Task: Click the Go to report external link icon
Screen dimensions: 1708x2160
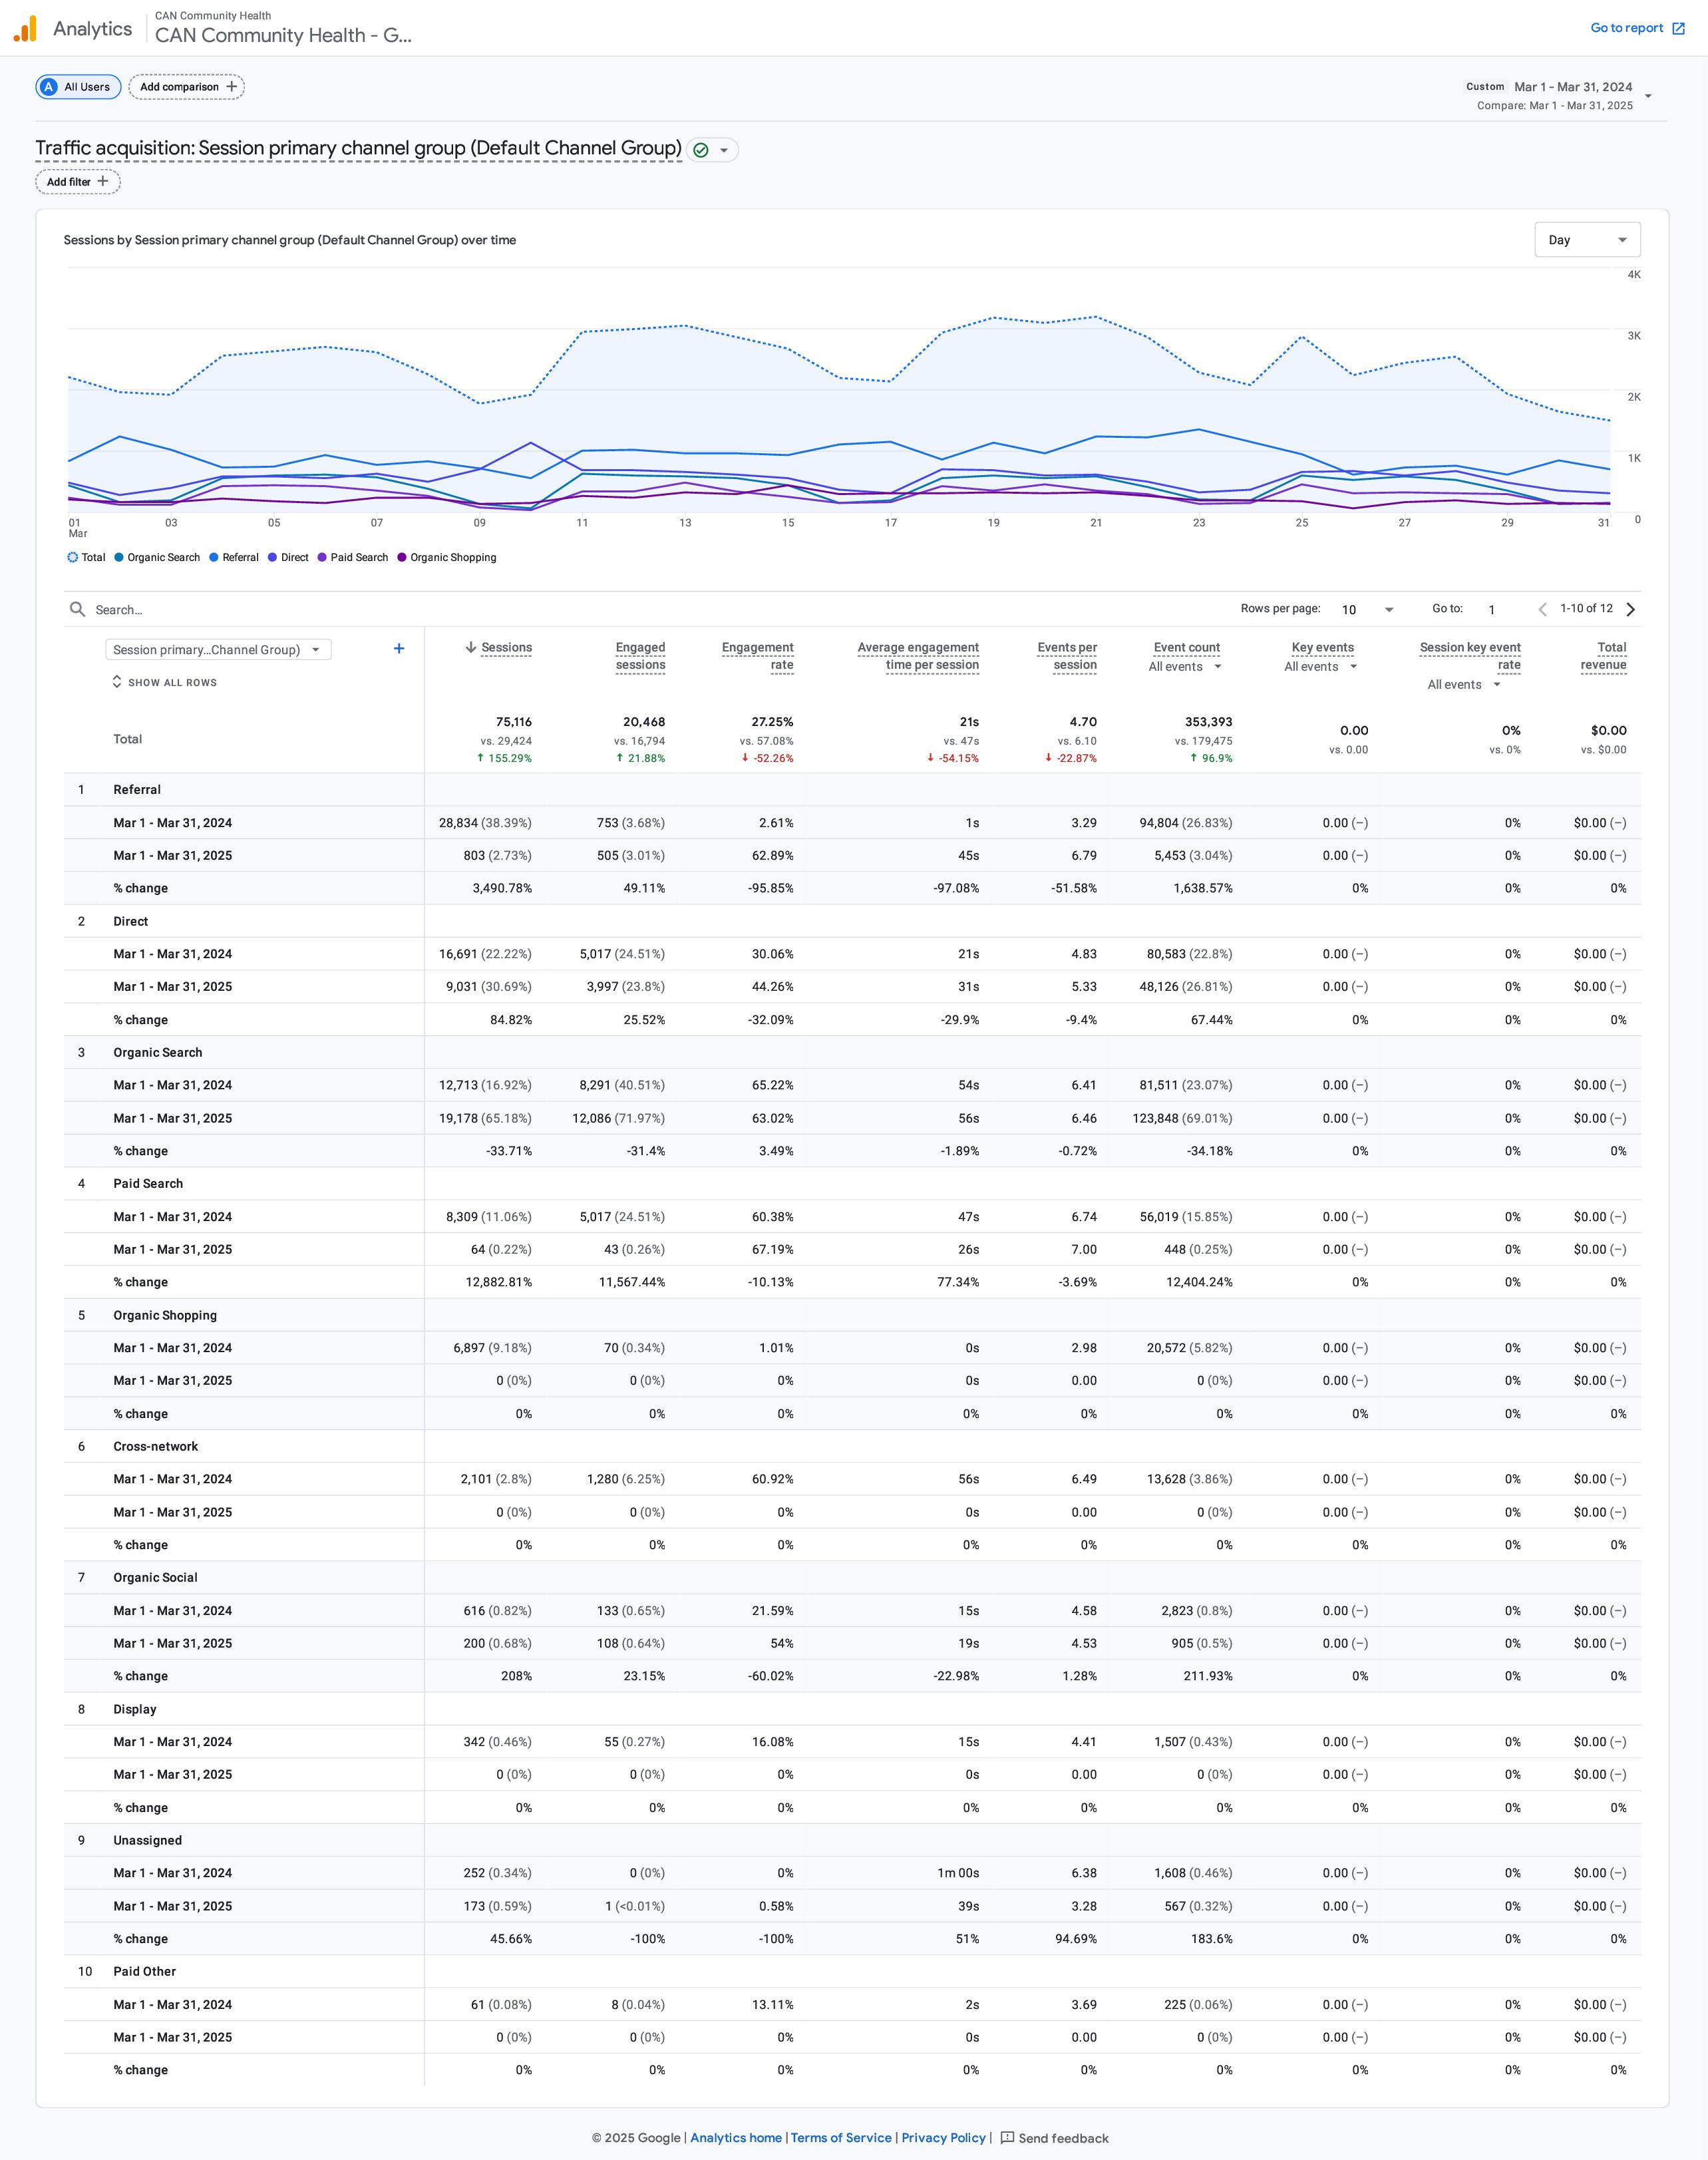Action: [x=1679, y=28]
